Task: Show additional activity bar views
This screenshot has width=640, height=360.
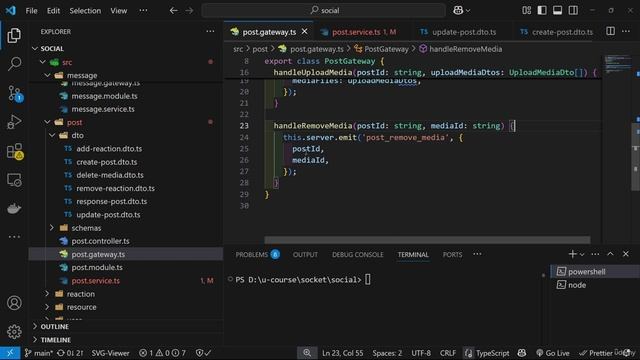Action: pos(14,237)
